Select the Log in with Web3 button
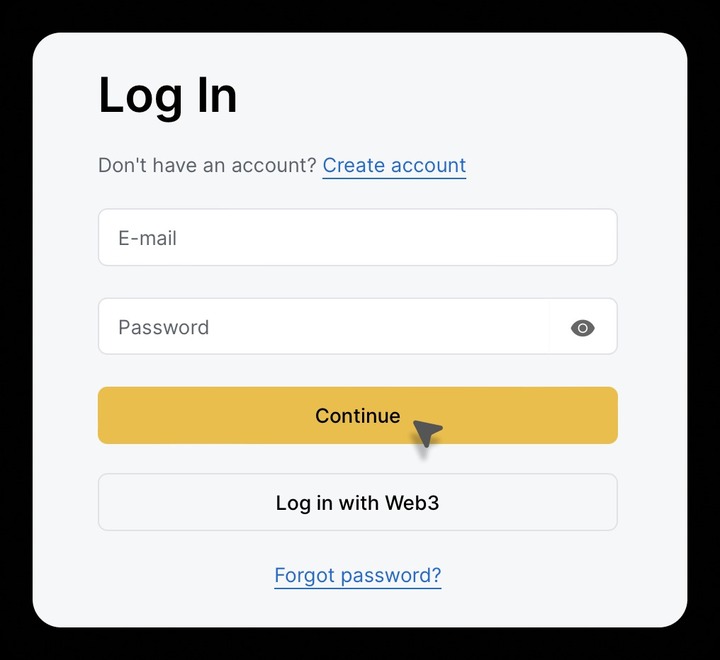Image resolution: width=720 pixels, height=660 pixels. [x=358, y=502]
